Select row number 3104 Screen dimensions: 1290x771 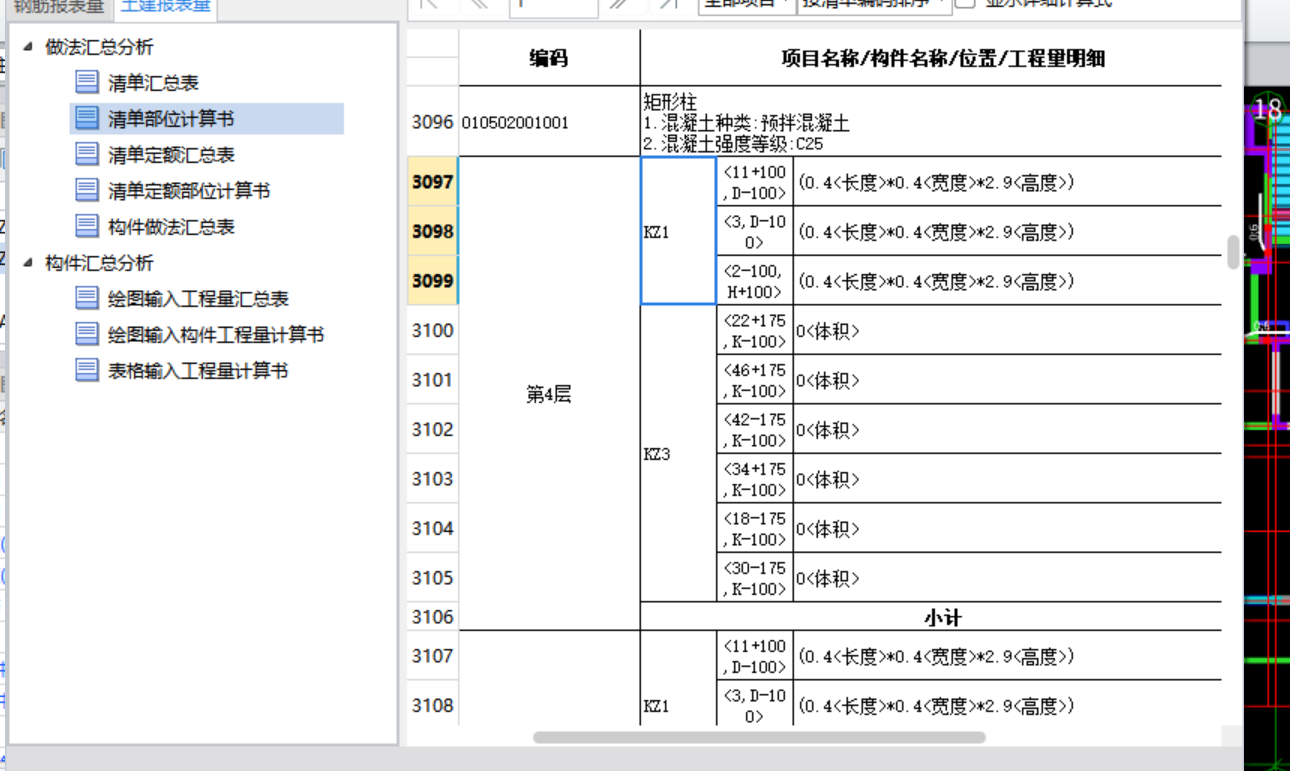point(433,528)
